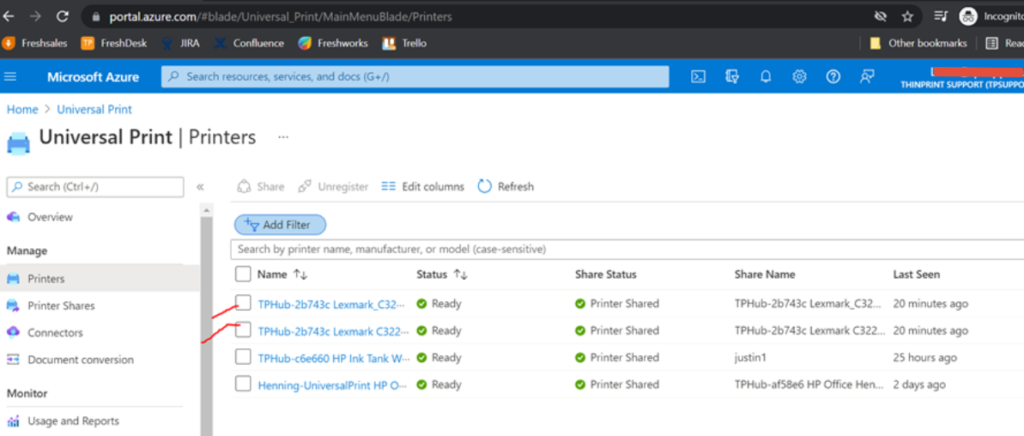Open the JIRA bookmark
Viewport: 1024px width, 436px height.
point(181,43)
